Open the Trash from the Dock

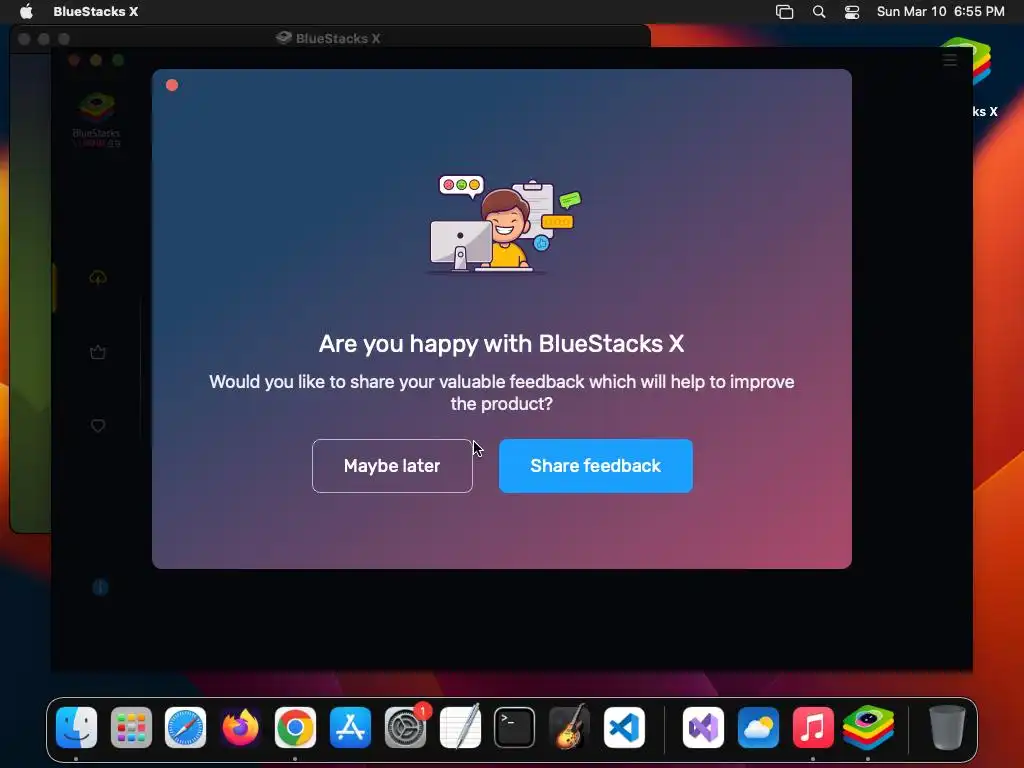[947, 727]
